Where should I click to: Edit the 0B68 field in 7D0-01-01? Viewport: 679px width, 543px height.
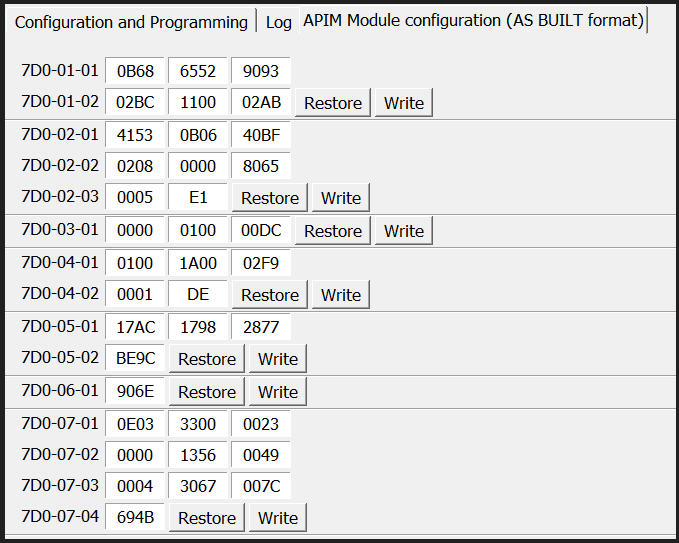(x=135, y=71)
